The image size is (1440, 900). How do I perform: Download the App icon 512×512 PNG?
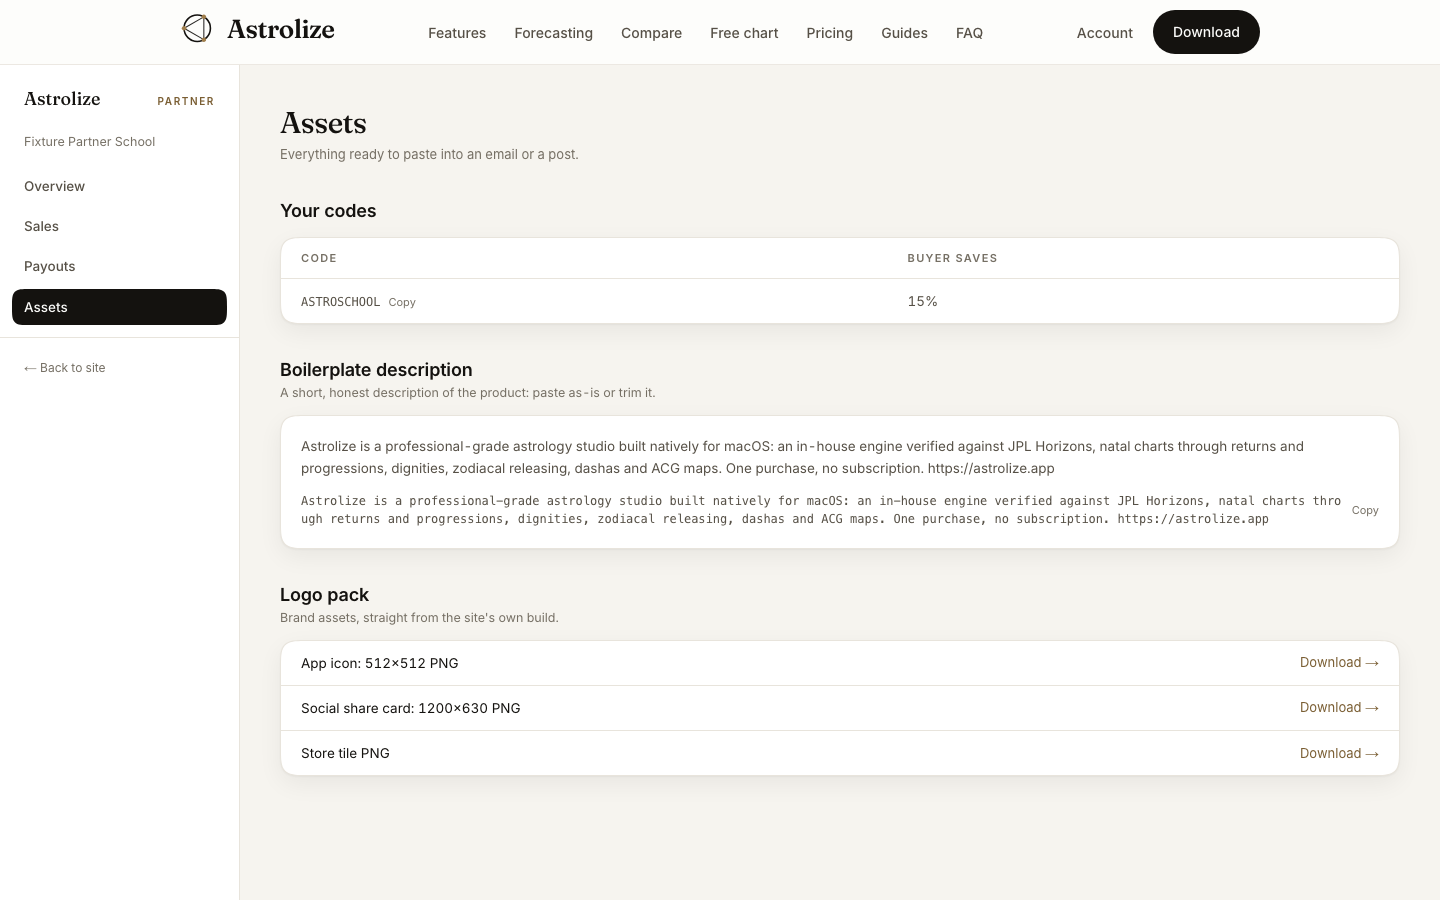click(1339, 663)
